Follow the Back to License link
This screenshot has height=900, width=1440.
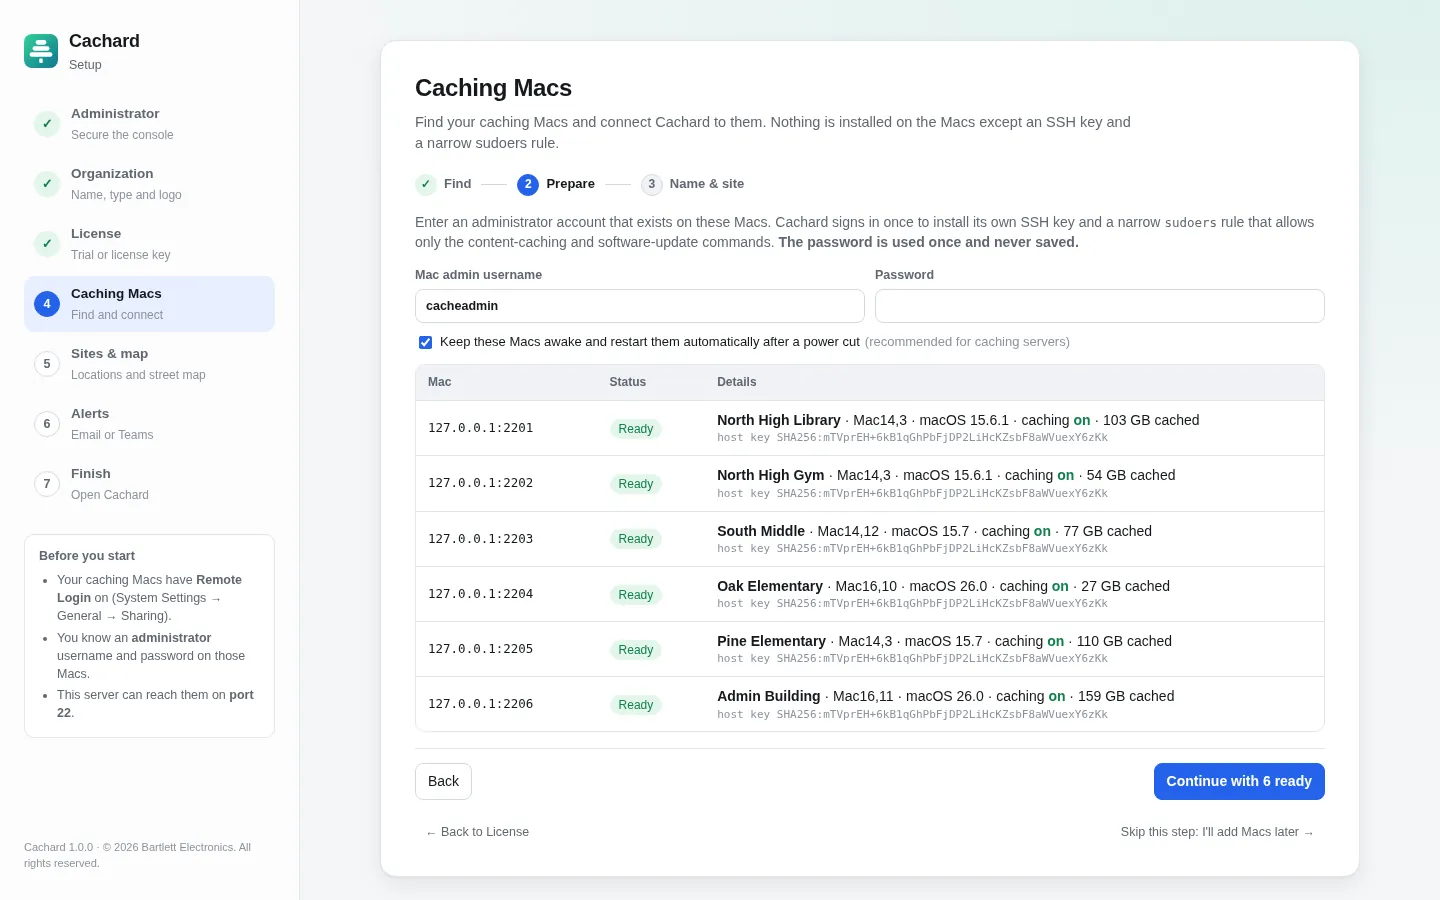click(477, 832)
